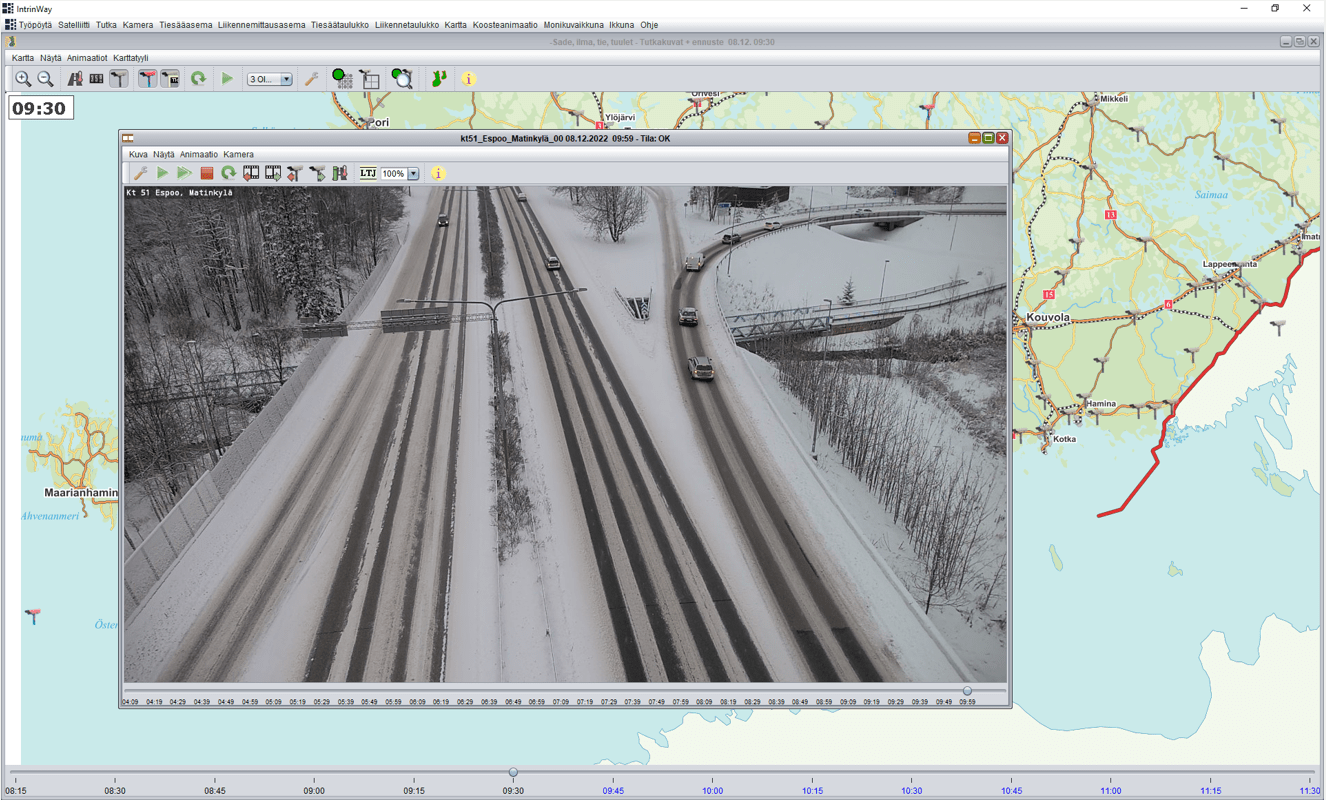1326x800 pixels.
Task: Click green refresh arrow on map toolbar
Action: (198, 79)
